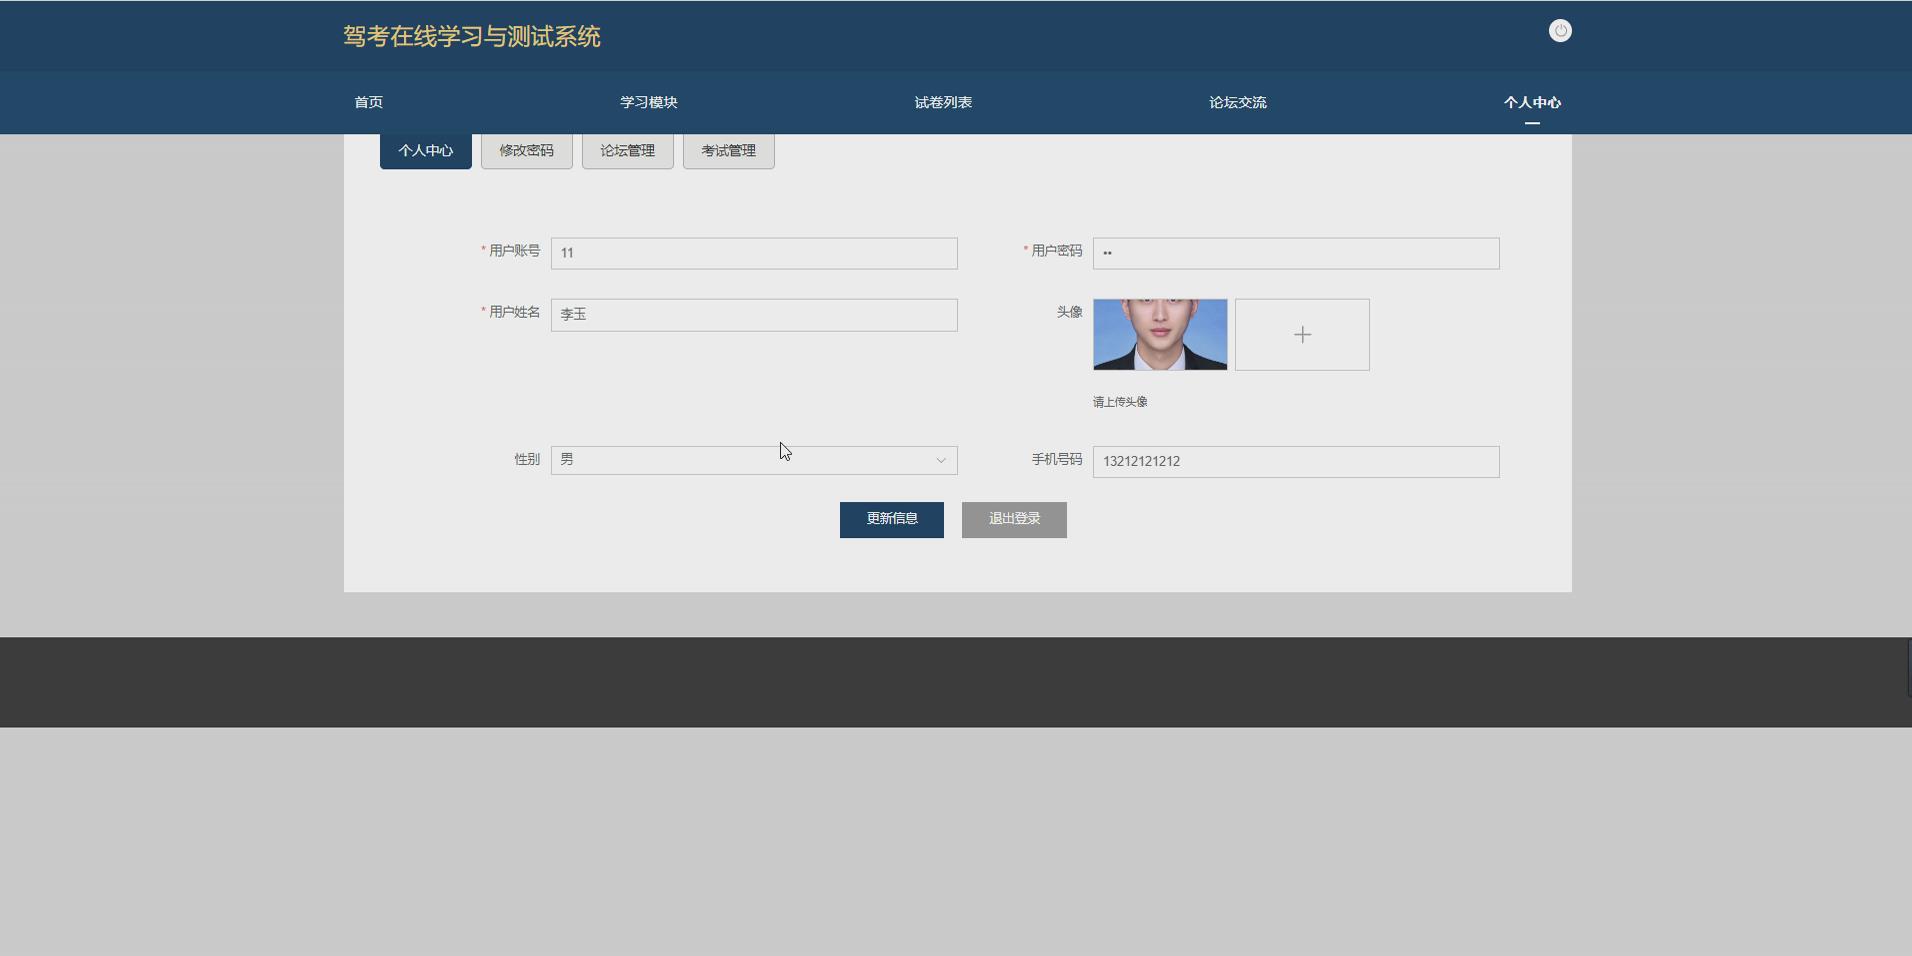Click the 驾考在线学习与测试系统 site title
The width and height of the screenshot is (1912, 956).
470,36
